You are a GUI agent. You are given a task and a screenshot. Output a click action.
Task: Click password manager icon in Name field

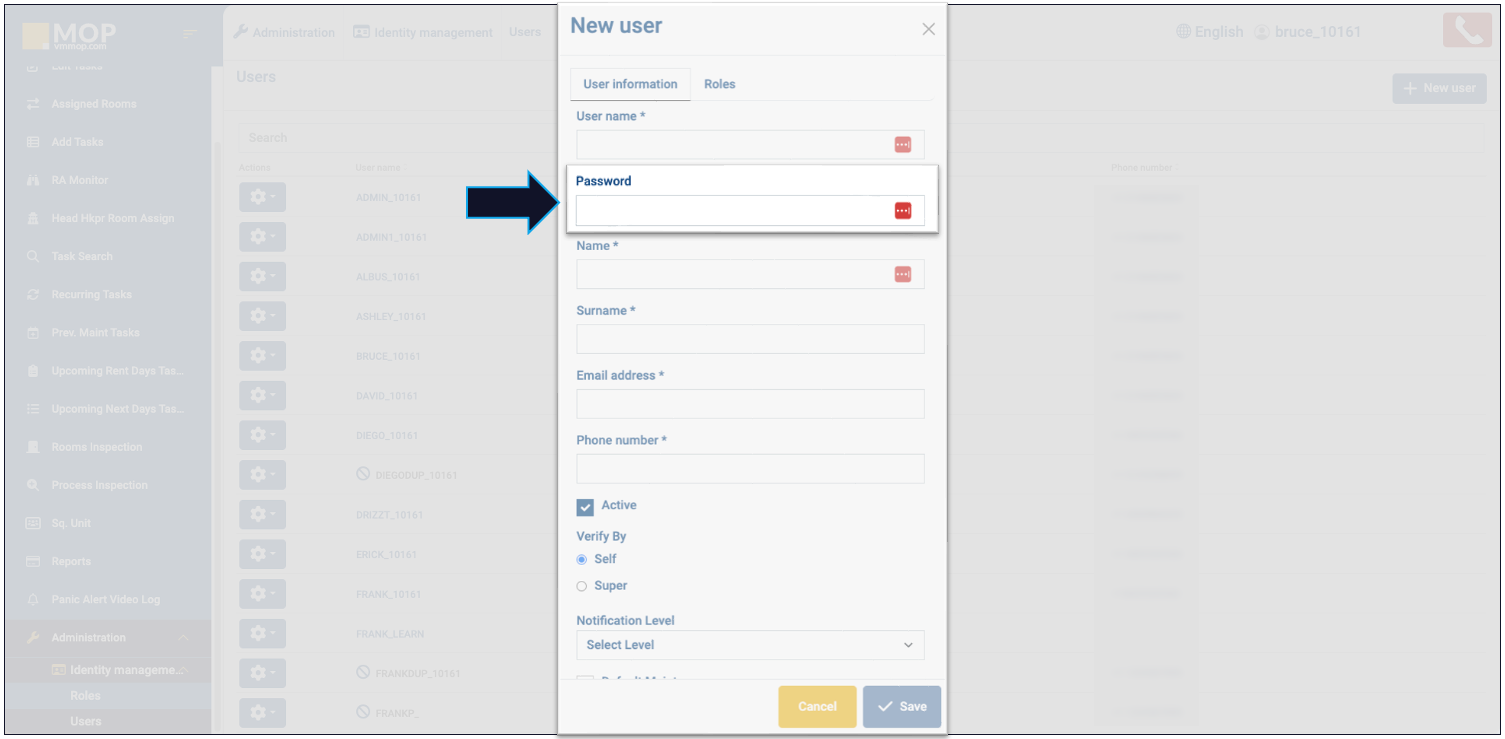pyautogui.click(x=902, y=275)
